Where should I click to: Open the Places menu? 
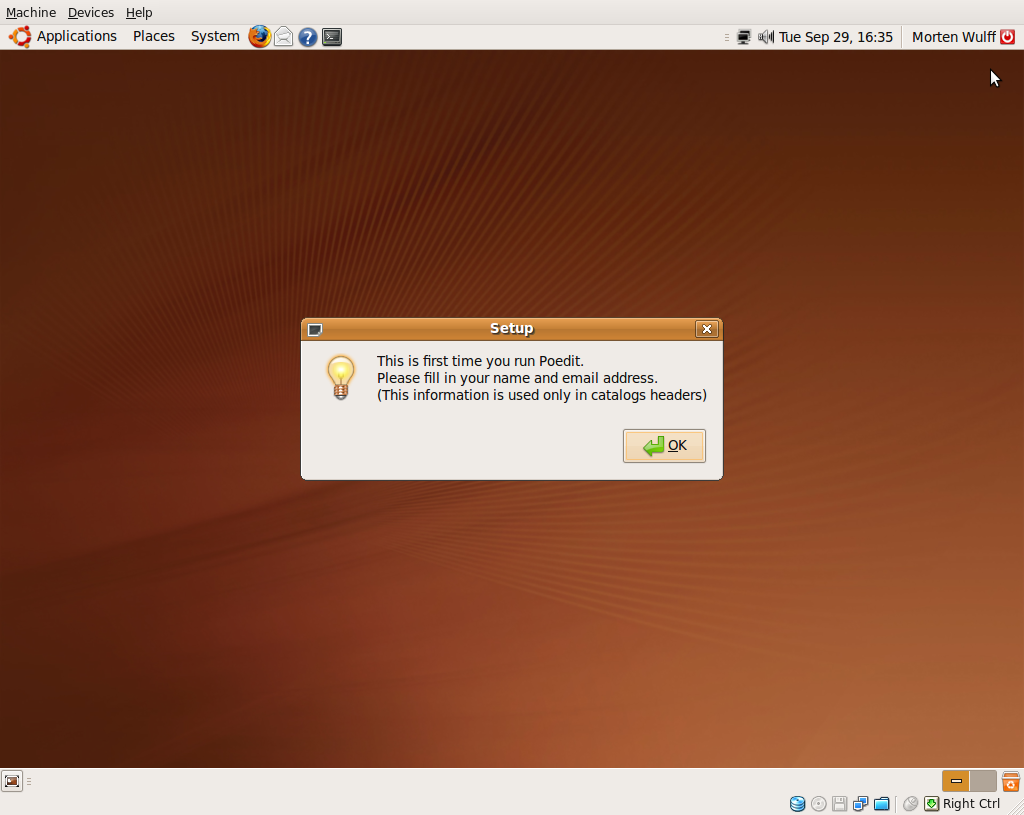tap(154, 37)
